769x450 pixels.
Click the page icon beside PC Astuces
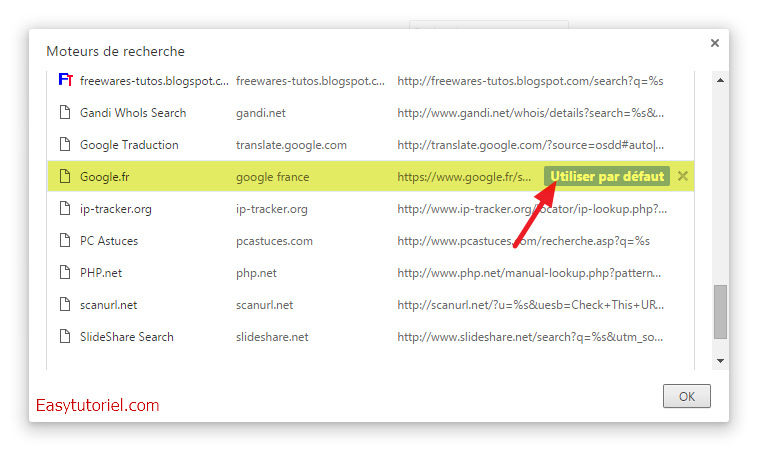click(65, 240)
